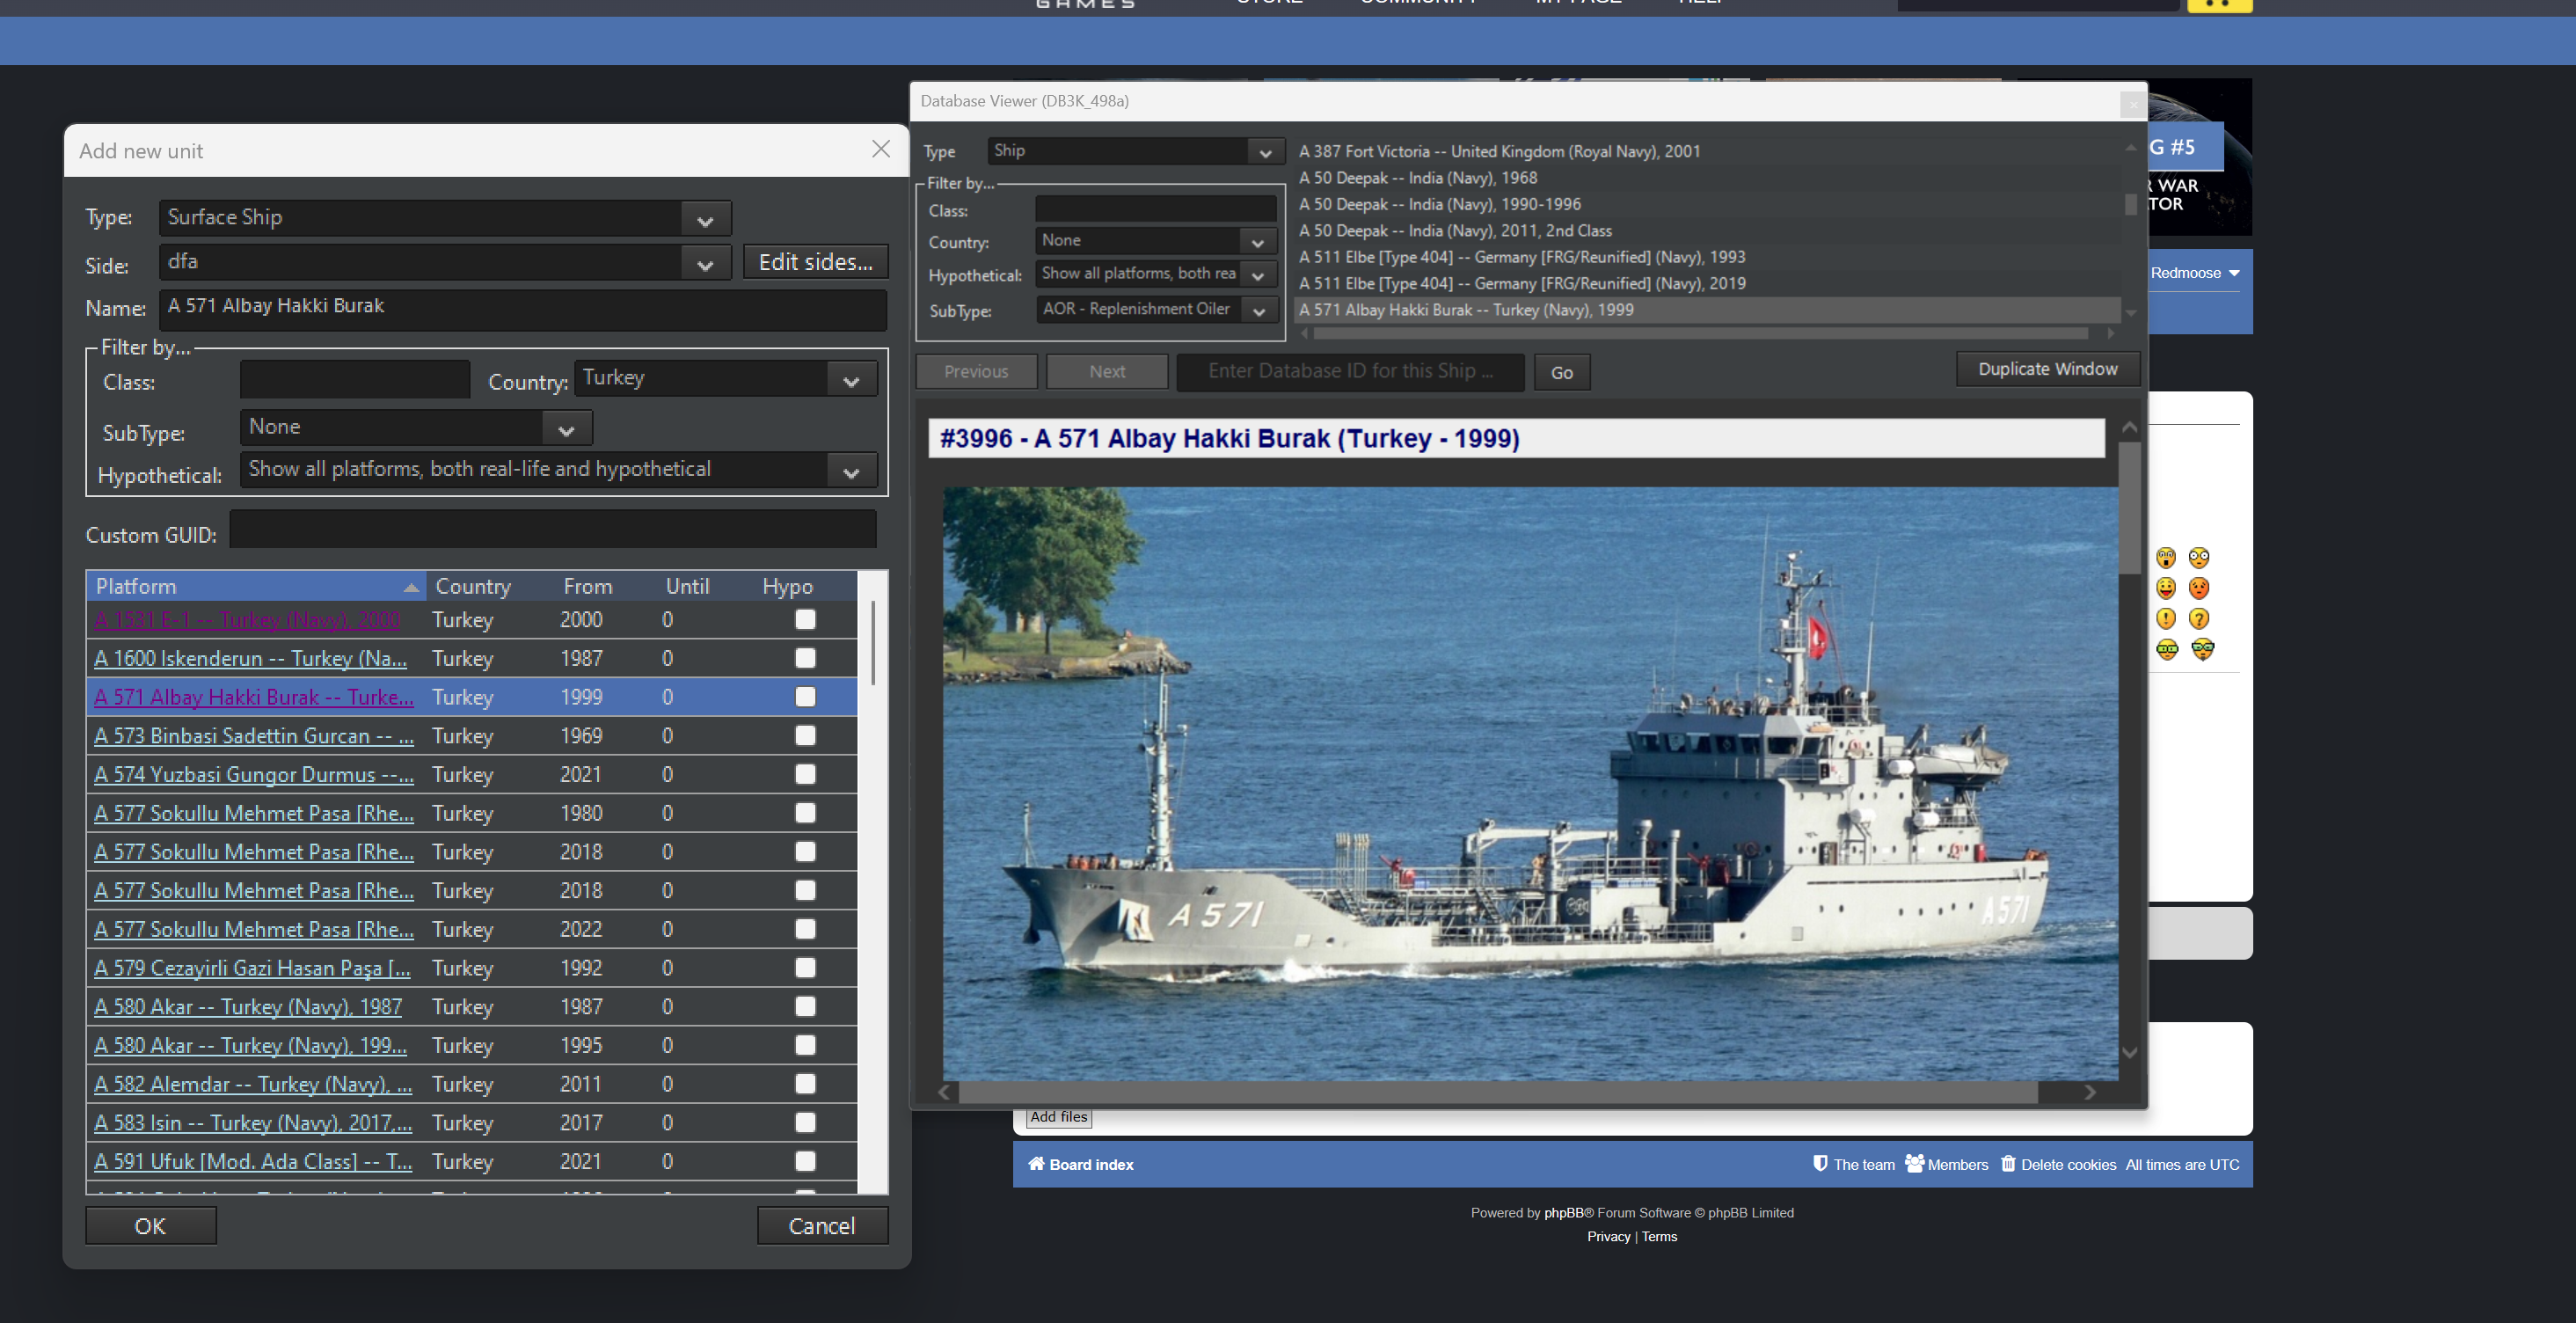The image size is (2576, 1323).
Task: Toggle Hypo checkbox for A 579 Cezayirli
Action: click(805, 967)
